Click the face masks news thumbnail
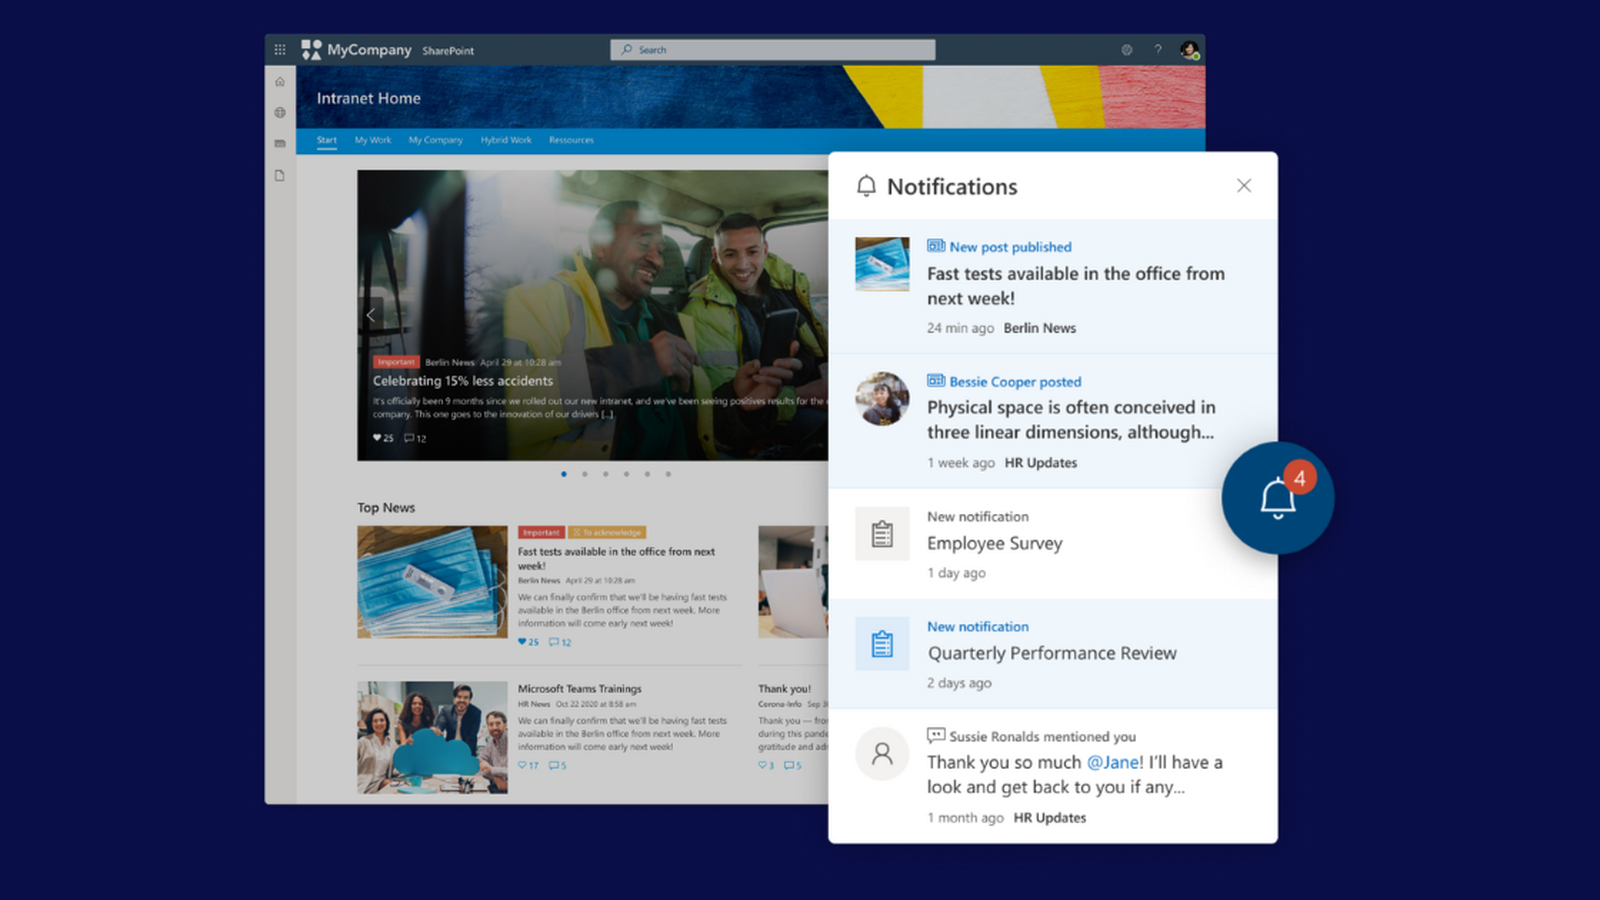Screen dimensions: 1600x900 coord(432,582)
